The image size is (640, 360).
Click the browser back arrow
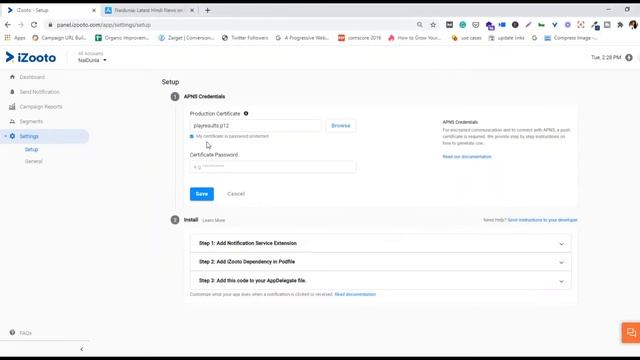coord(8,25)
